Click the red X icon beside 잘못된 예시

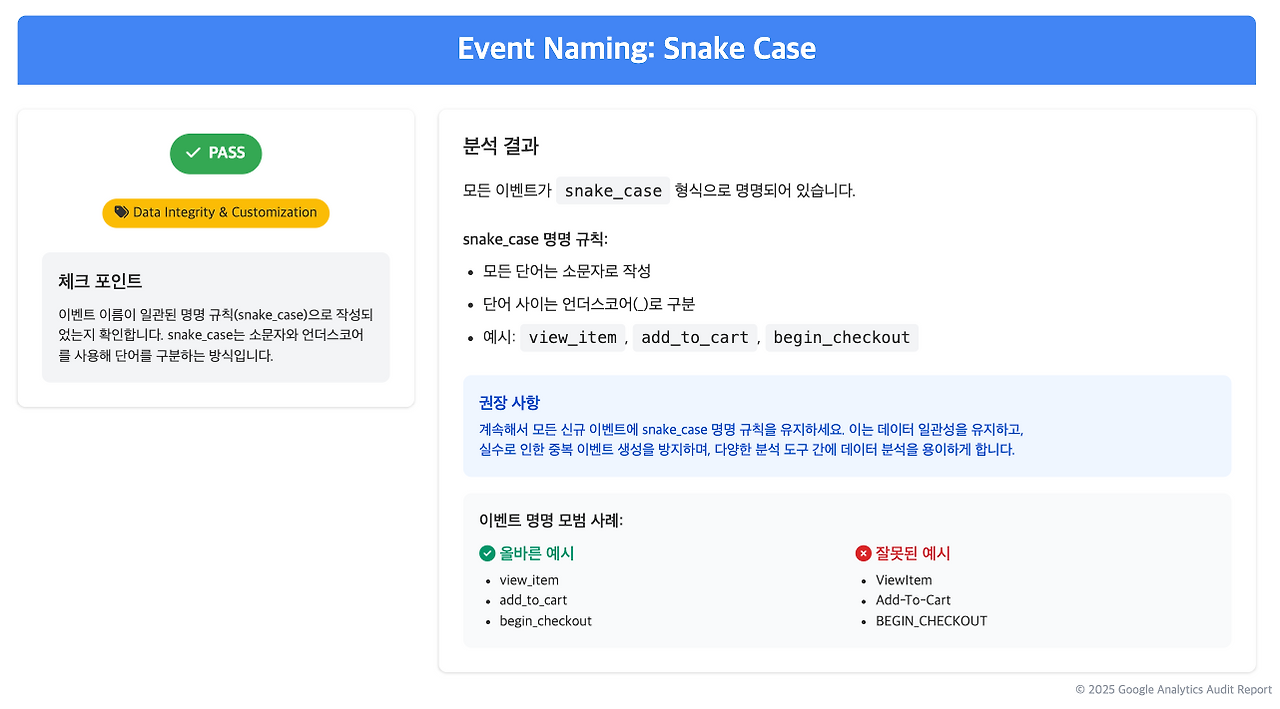pos(863,553)
